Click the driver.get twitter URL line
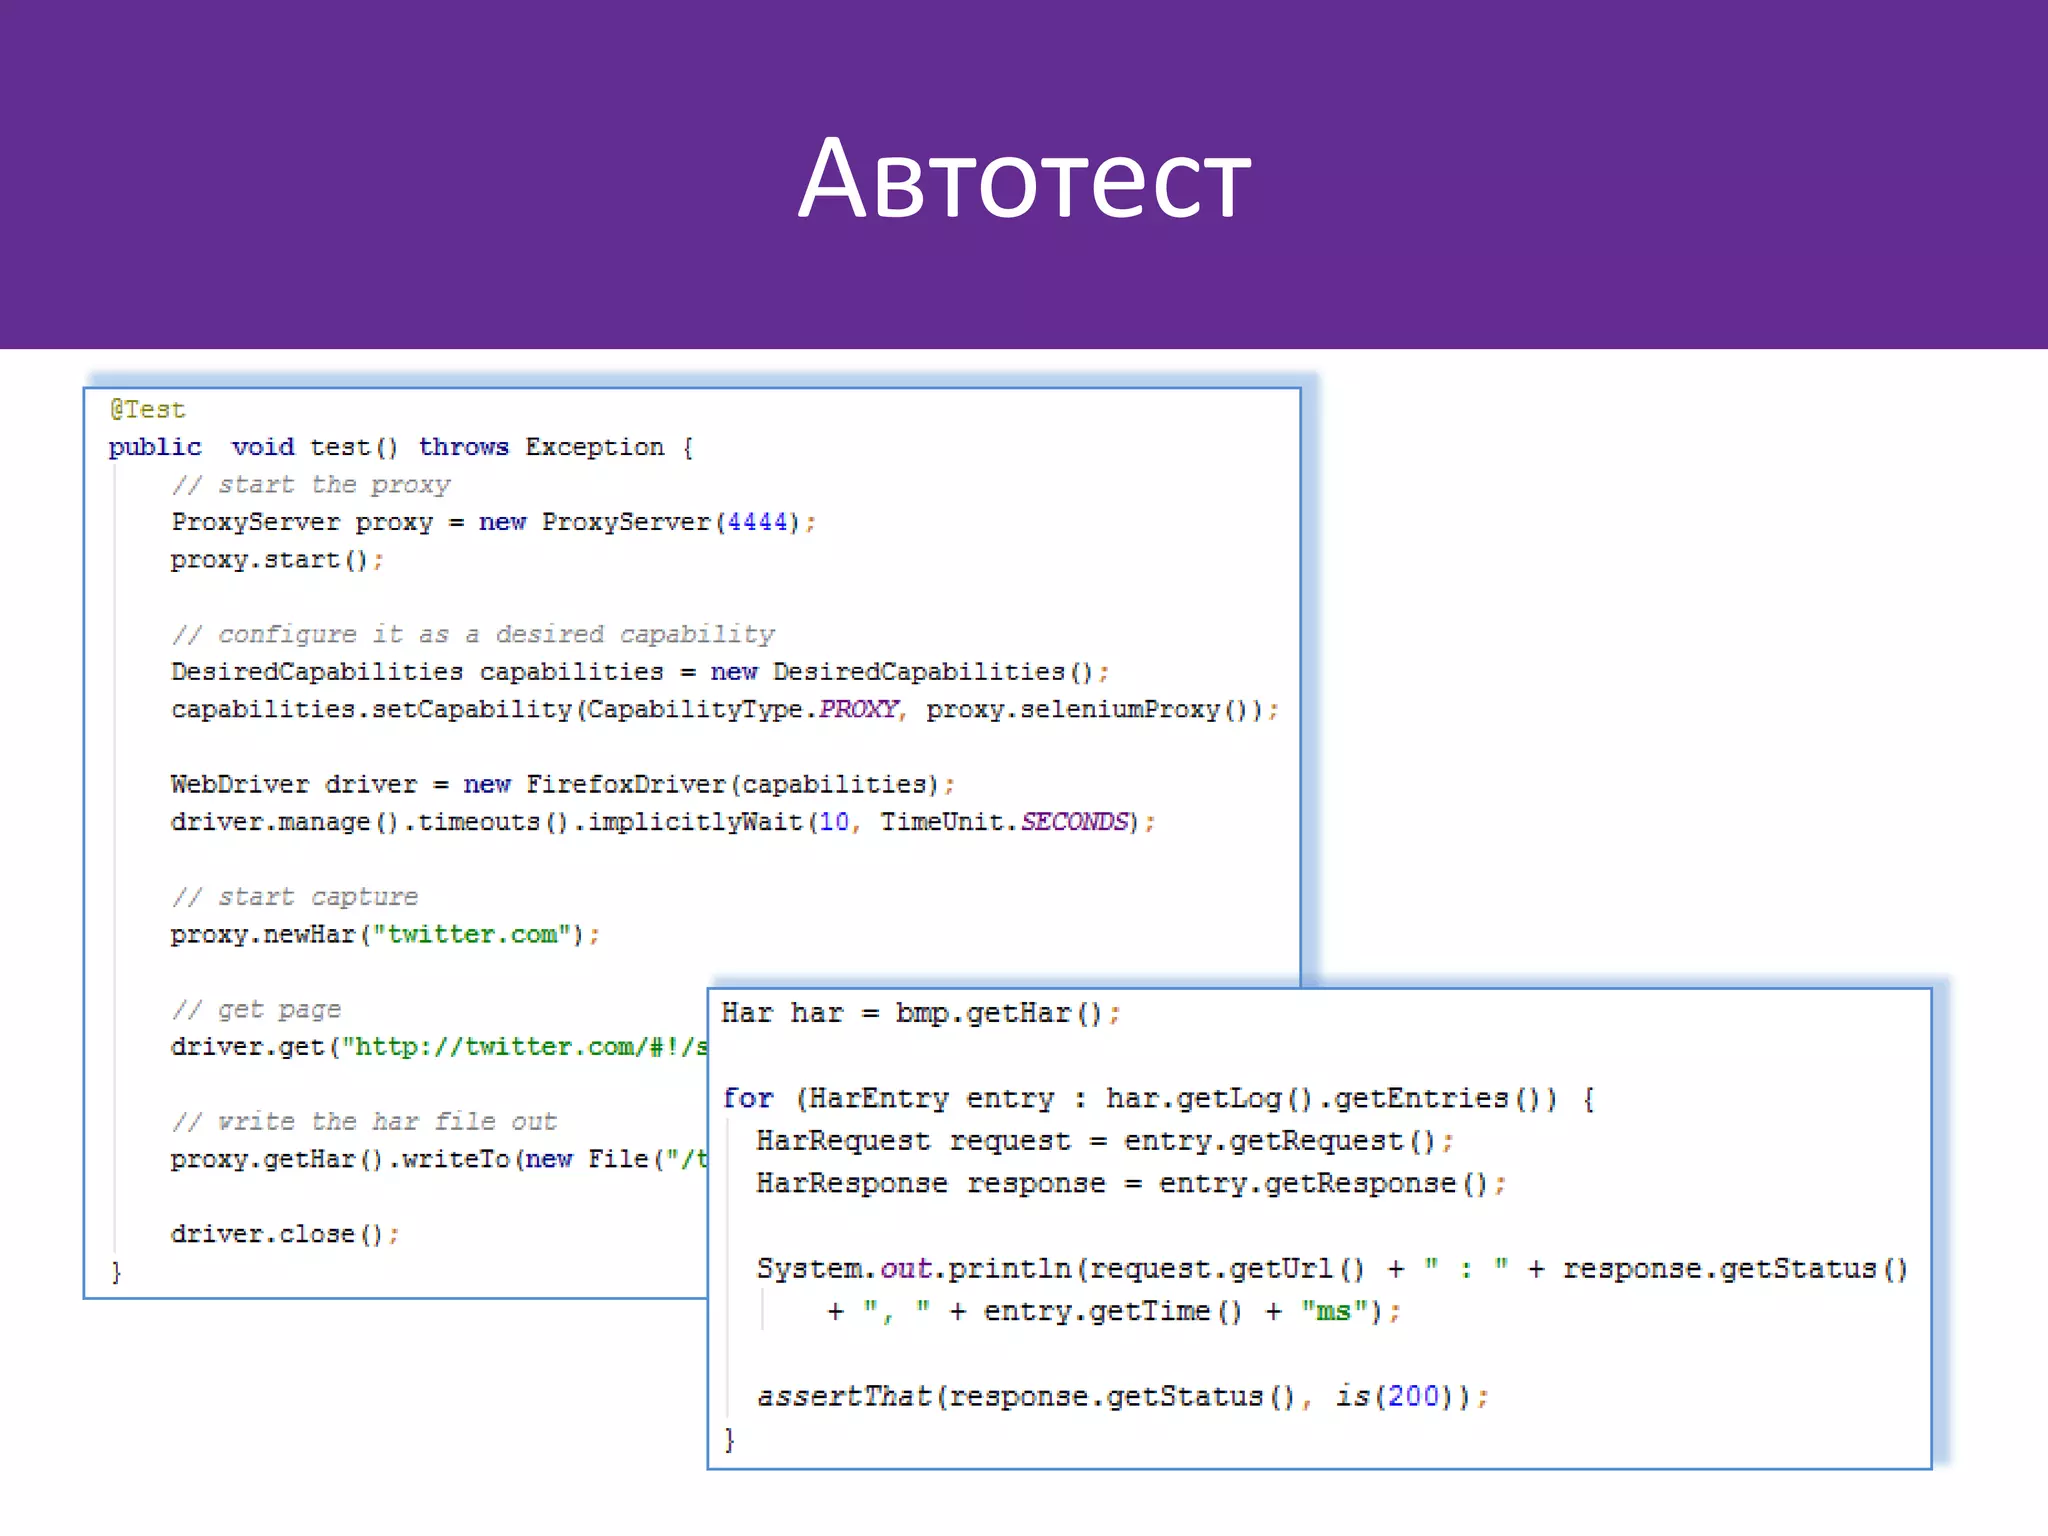This screenshot has width=2048, height=1536. 440,1047
